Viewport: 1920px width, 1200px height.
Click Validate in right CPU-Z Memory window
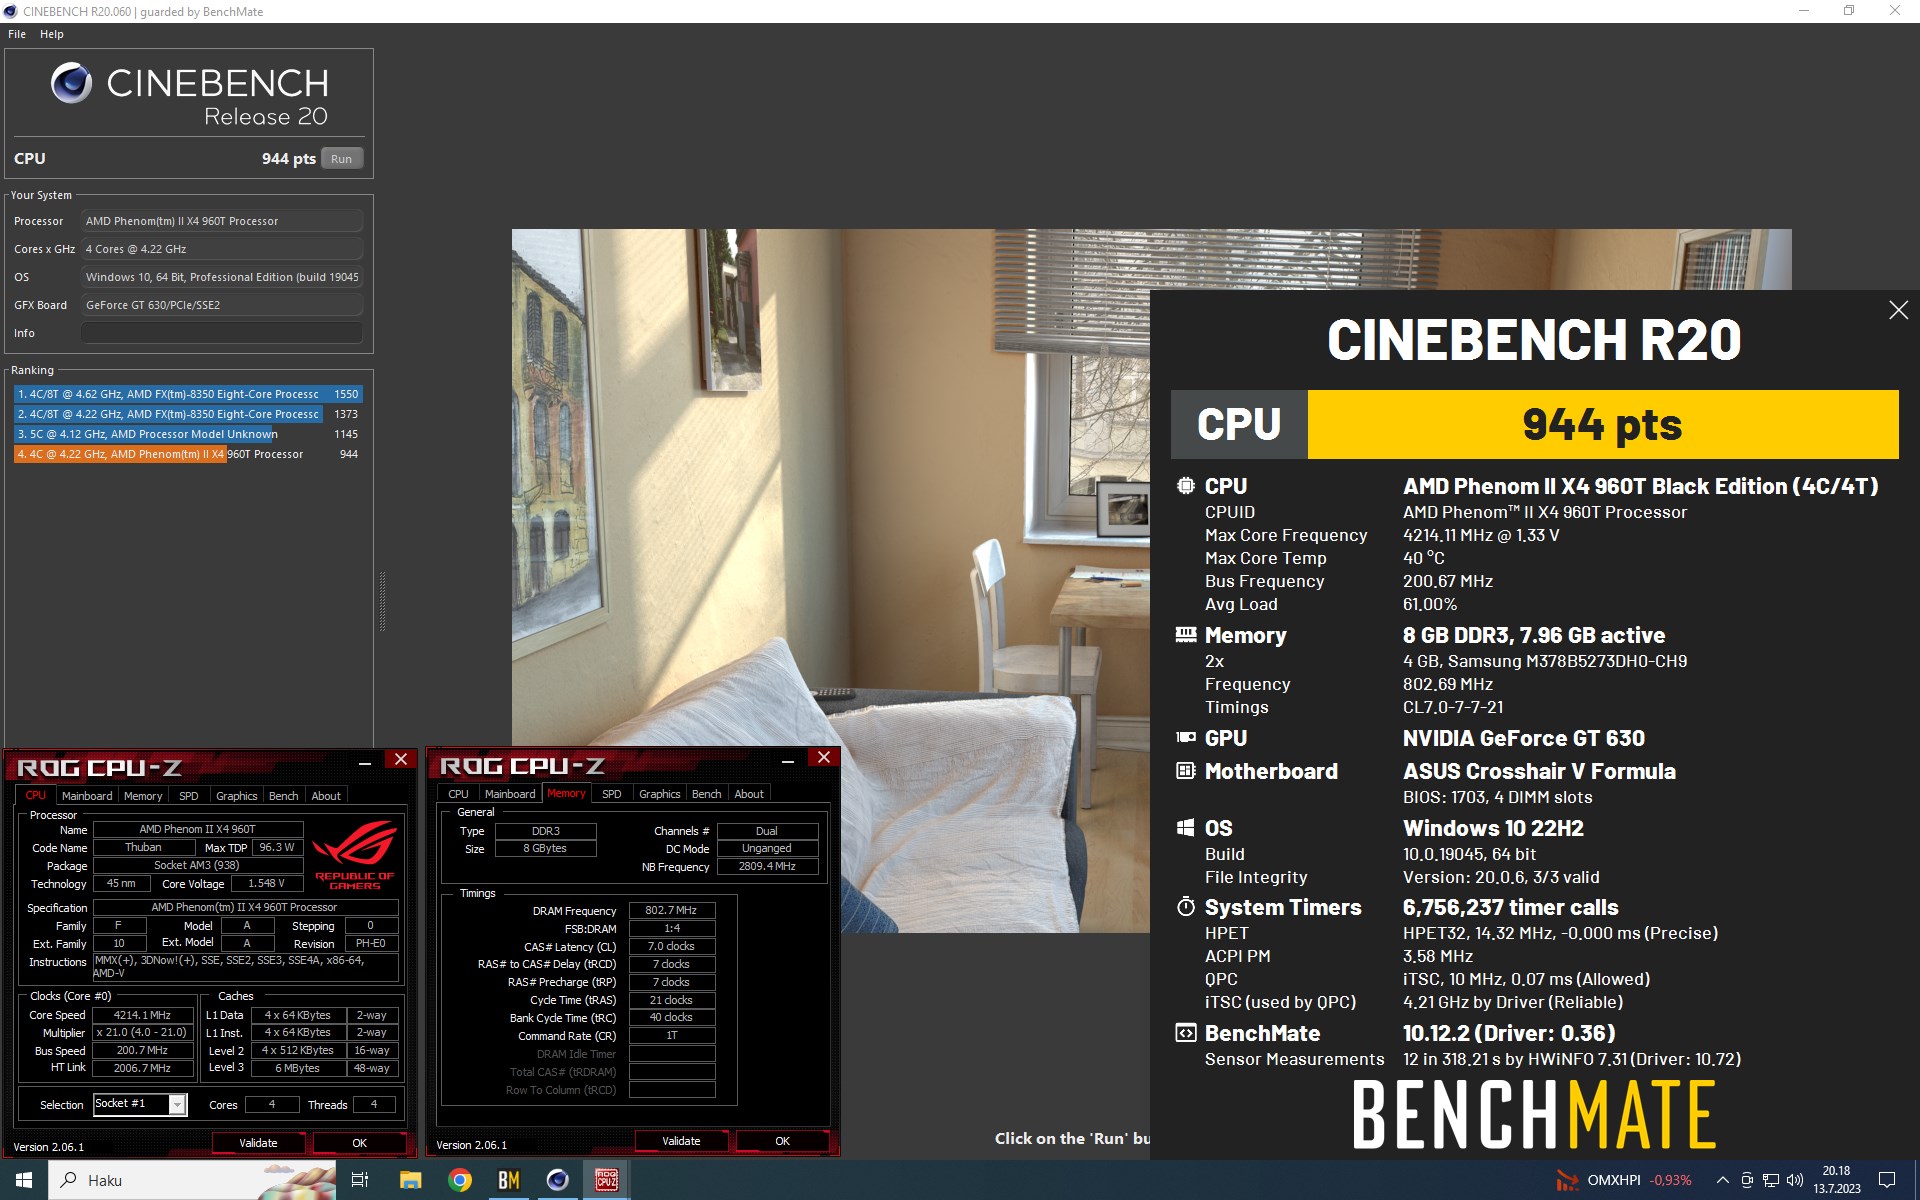[681, 1141]
